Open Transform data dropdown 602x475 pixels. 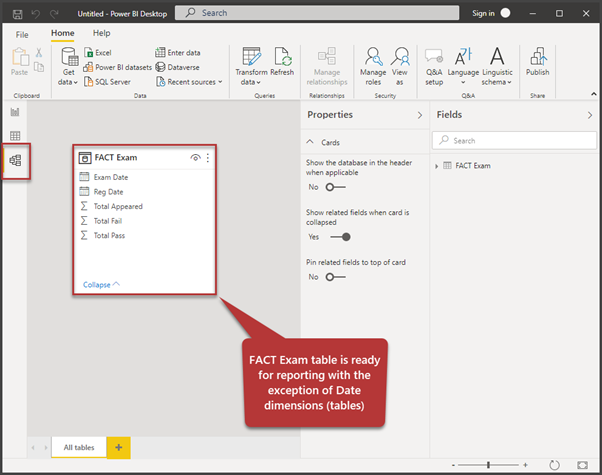pos(251,66)
